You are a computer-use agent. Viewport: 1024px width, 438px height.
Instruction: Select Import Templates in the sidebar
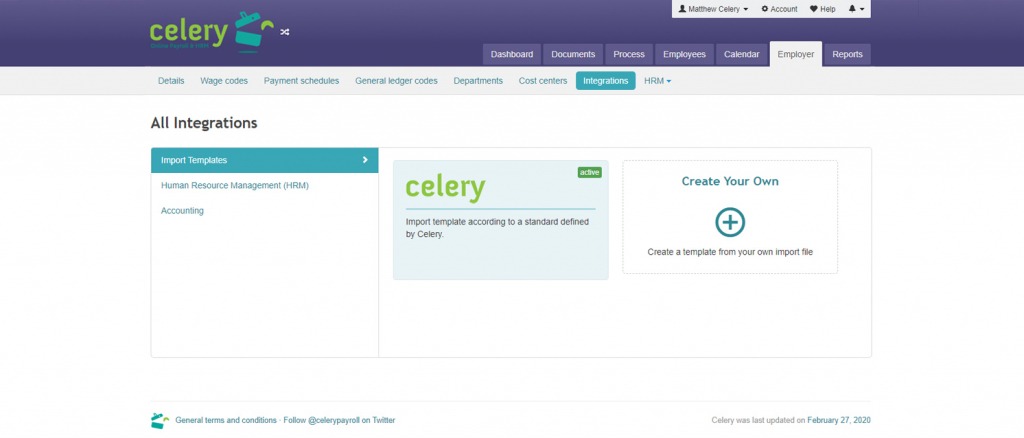264,160
